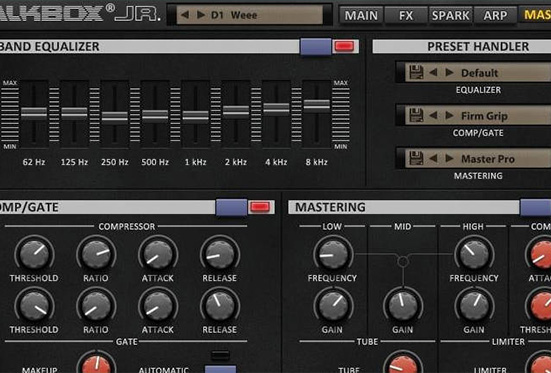Toggle the Comp/Gate blue power switch
This screenshot has height=373, width=551.
(231, 207)
